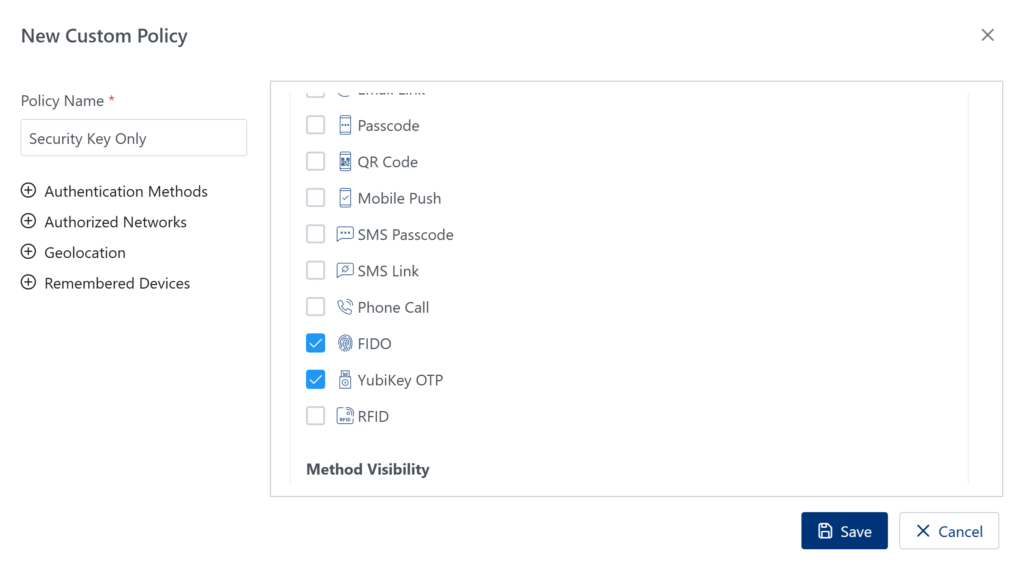Click the YubiKey OTP key icon
The width and height of the screenshot is (1024, 568).
pos(345,380)
